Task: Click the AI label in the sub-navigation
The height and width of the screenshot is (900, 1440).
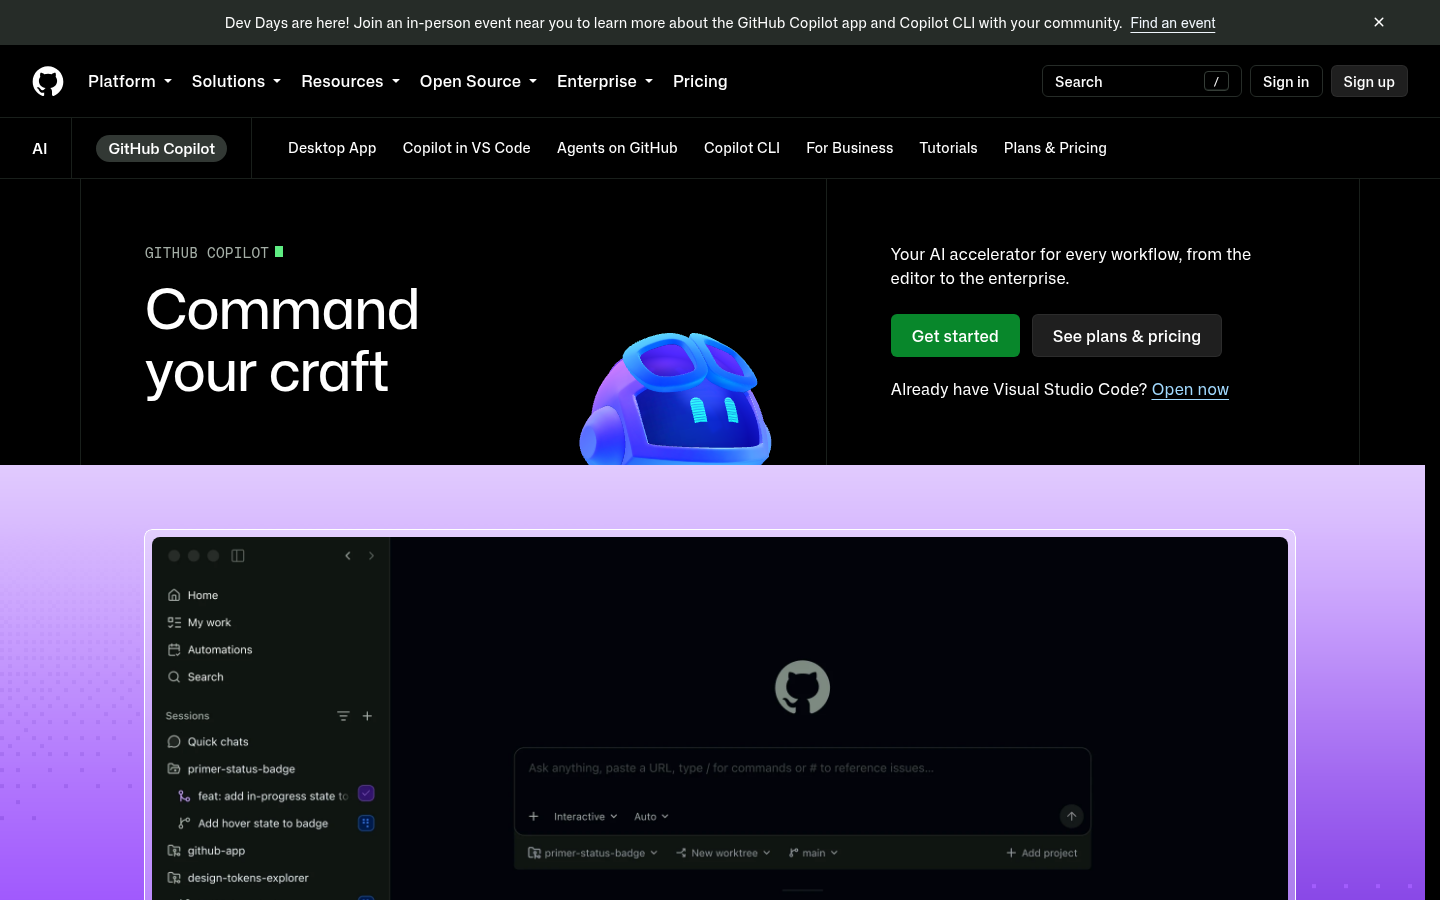Action: tap(40, 148)
